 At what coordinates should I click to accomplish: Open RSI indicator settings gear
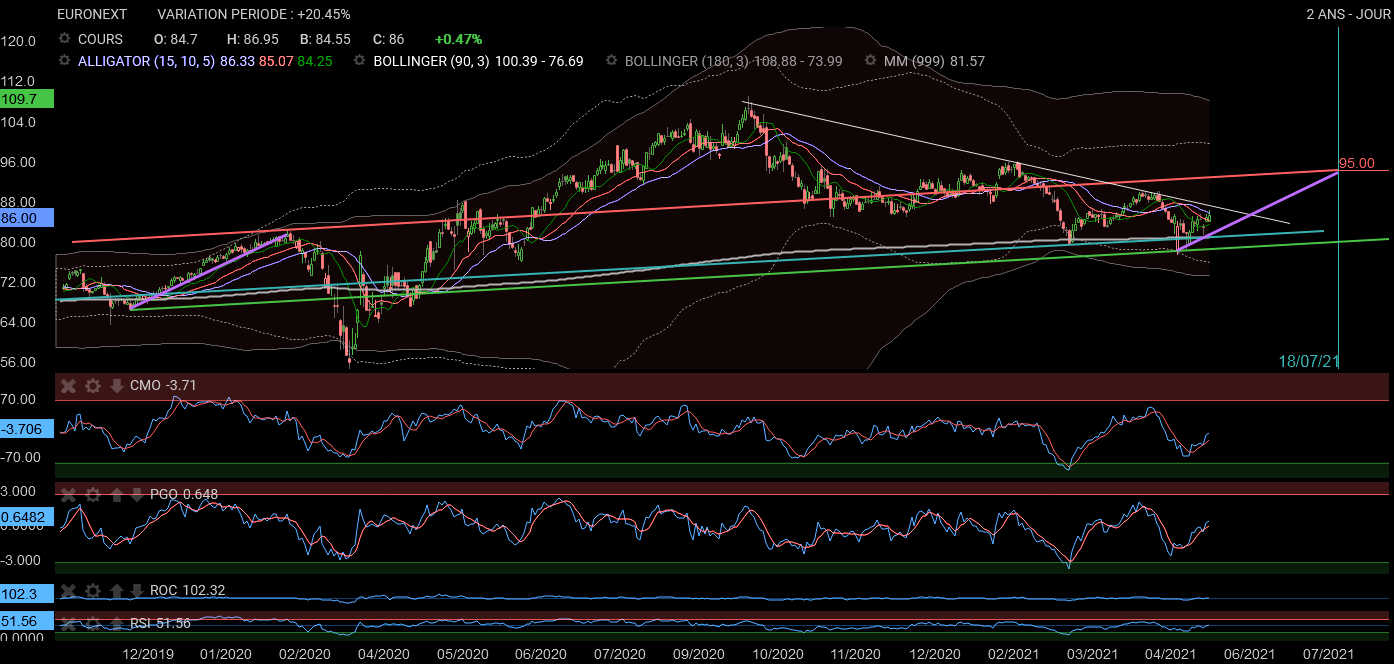[93, 624]
